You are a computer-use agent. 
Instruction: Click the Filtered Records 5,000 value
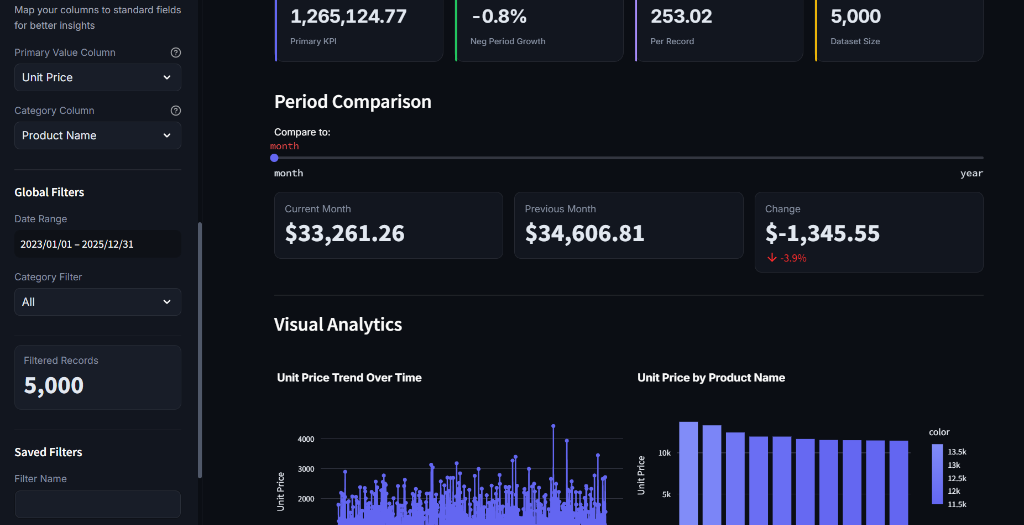pos(54,385)
